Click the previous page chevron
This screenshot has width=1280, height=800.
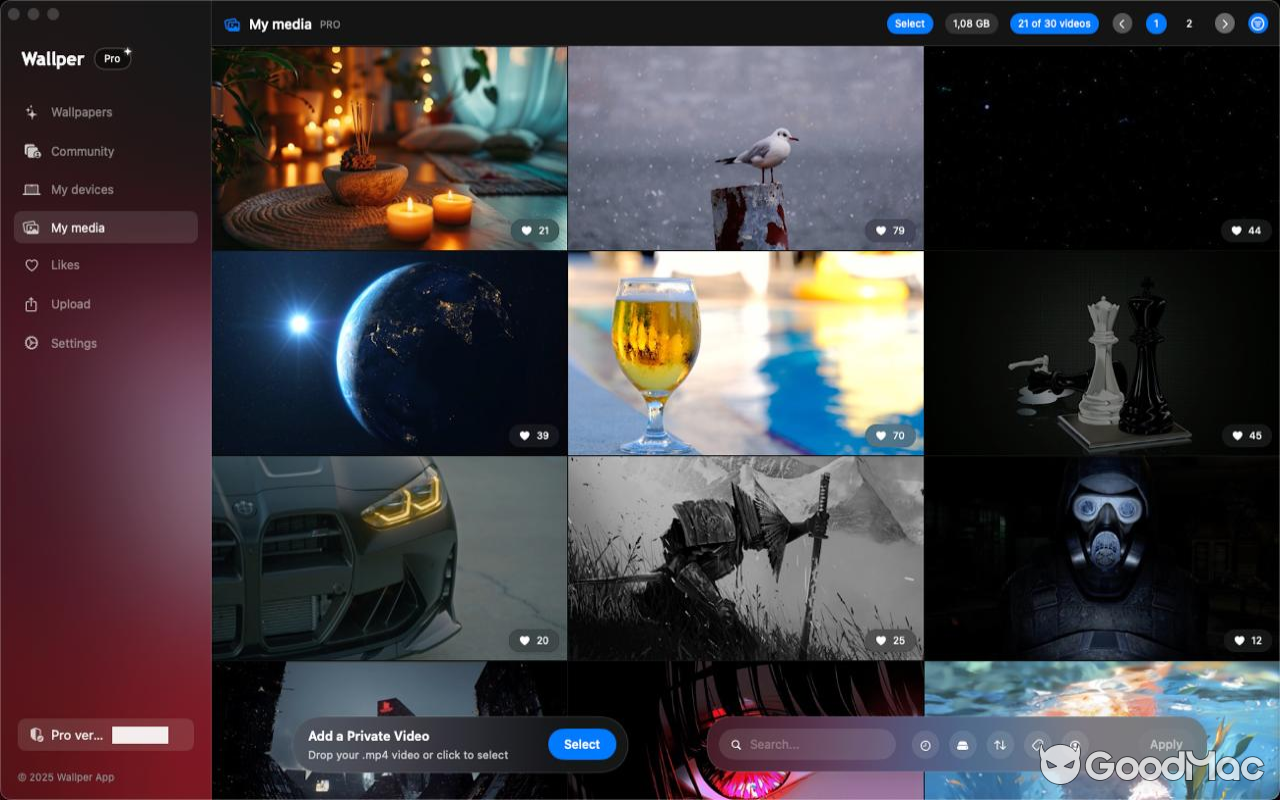coord(1121,23)
